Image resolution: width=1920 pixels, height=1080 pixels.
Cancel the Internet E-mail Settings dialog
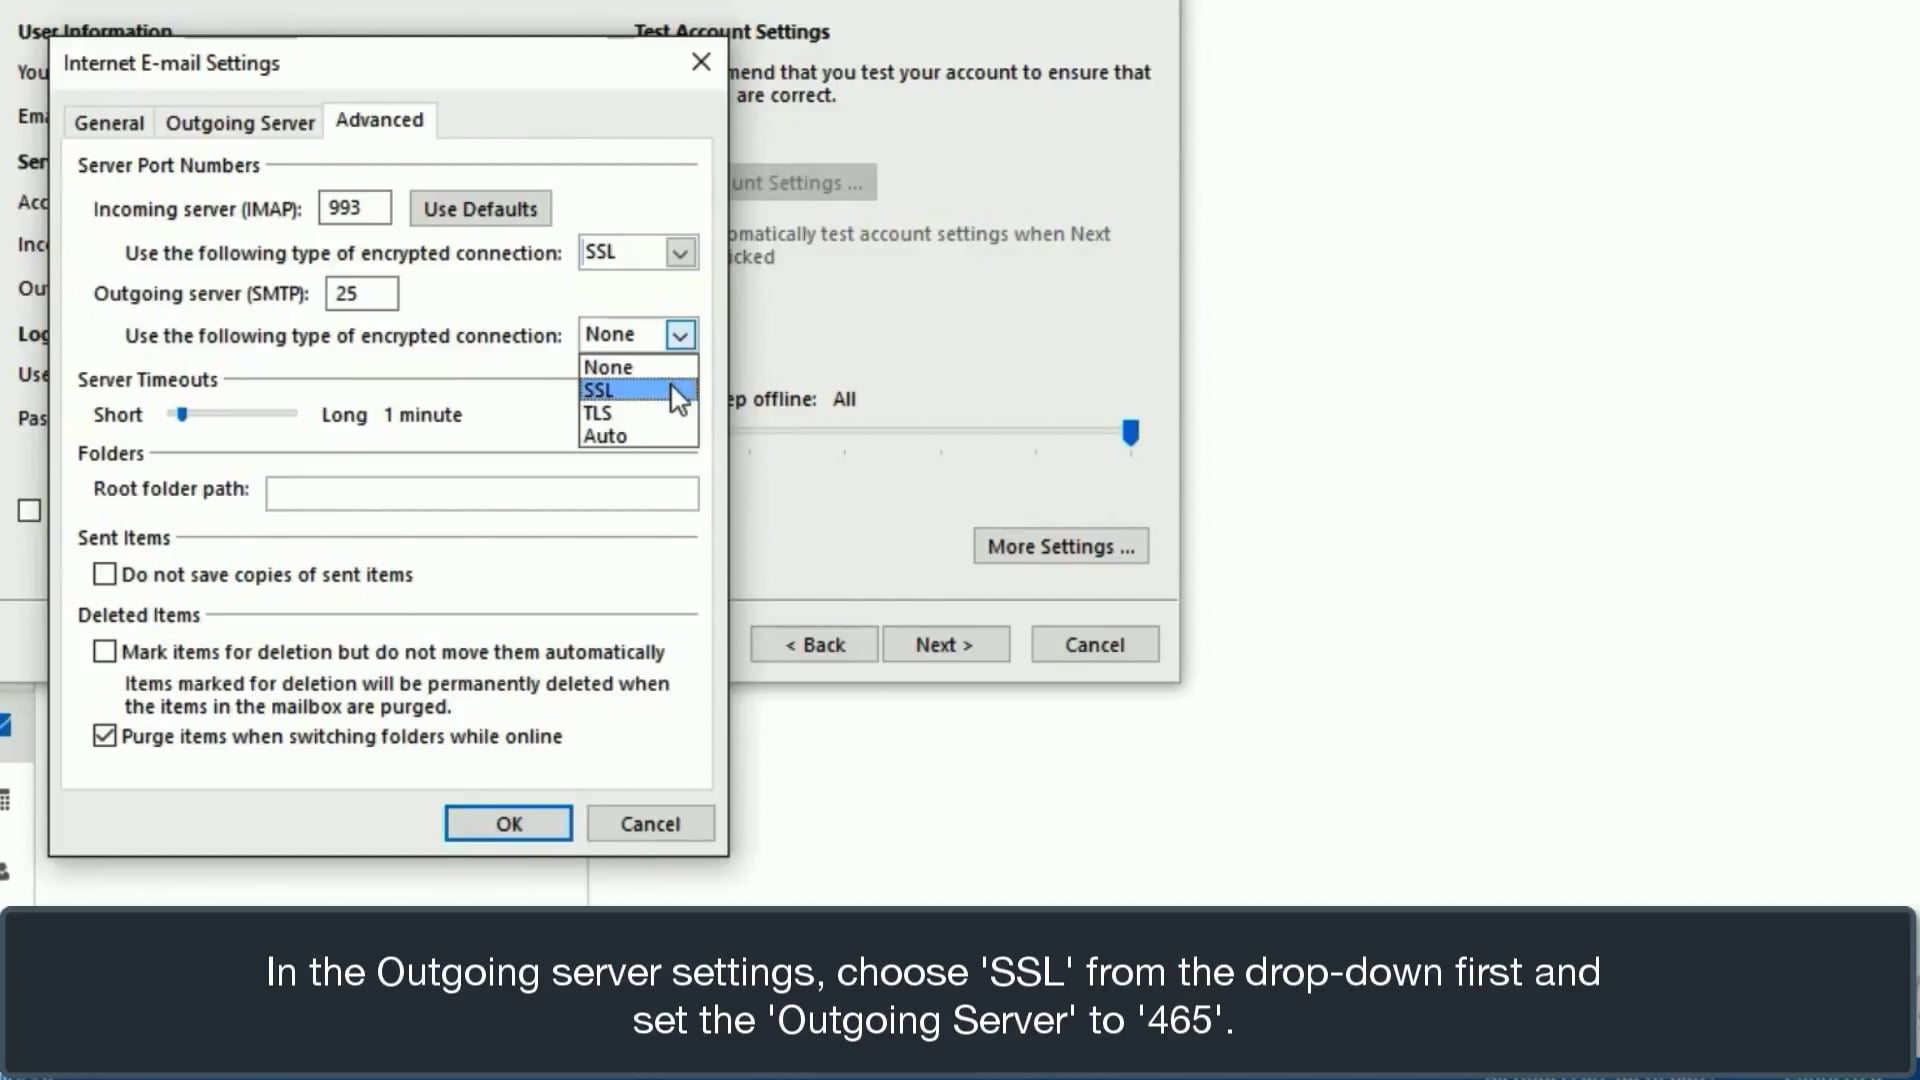coord(650,824)
